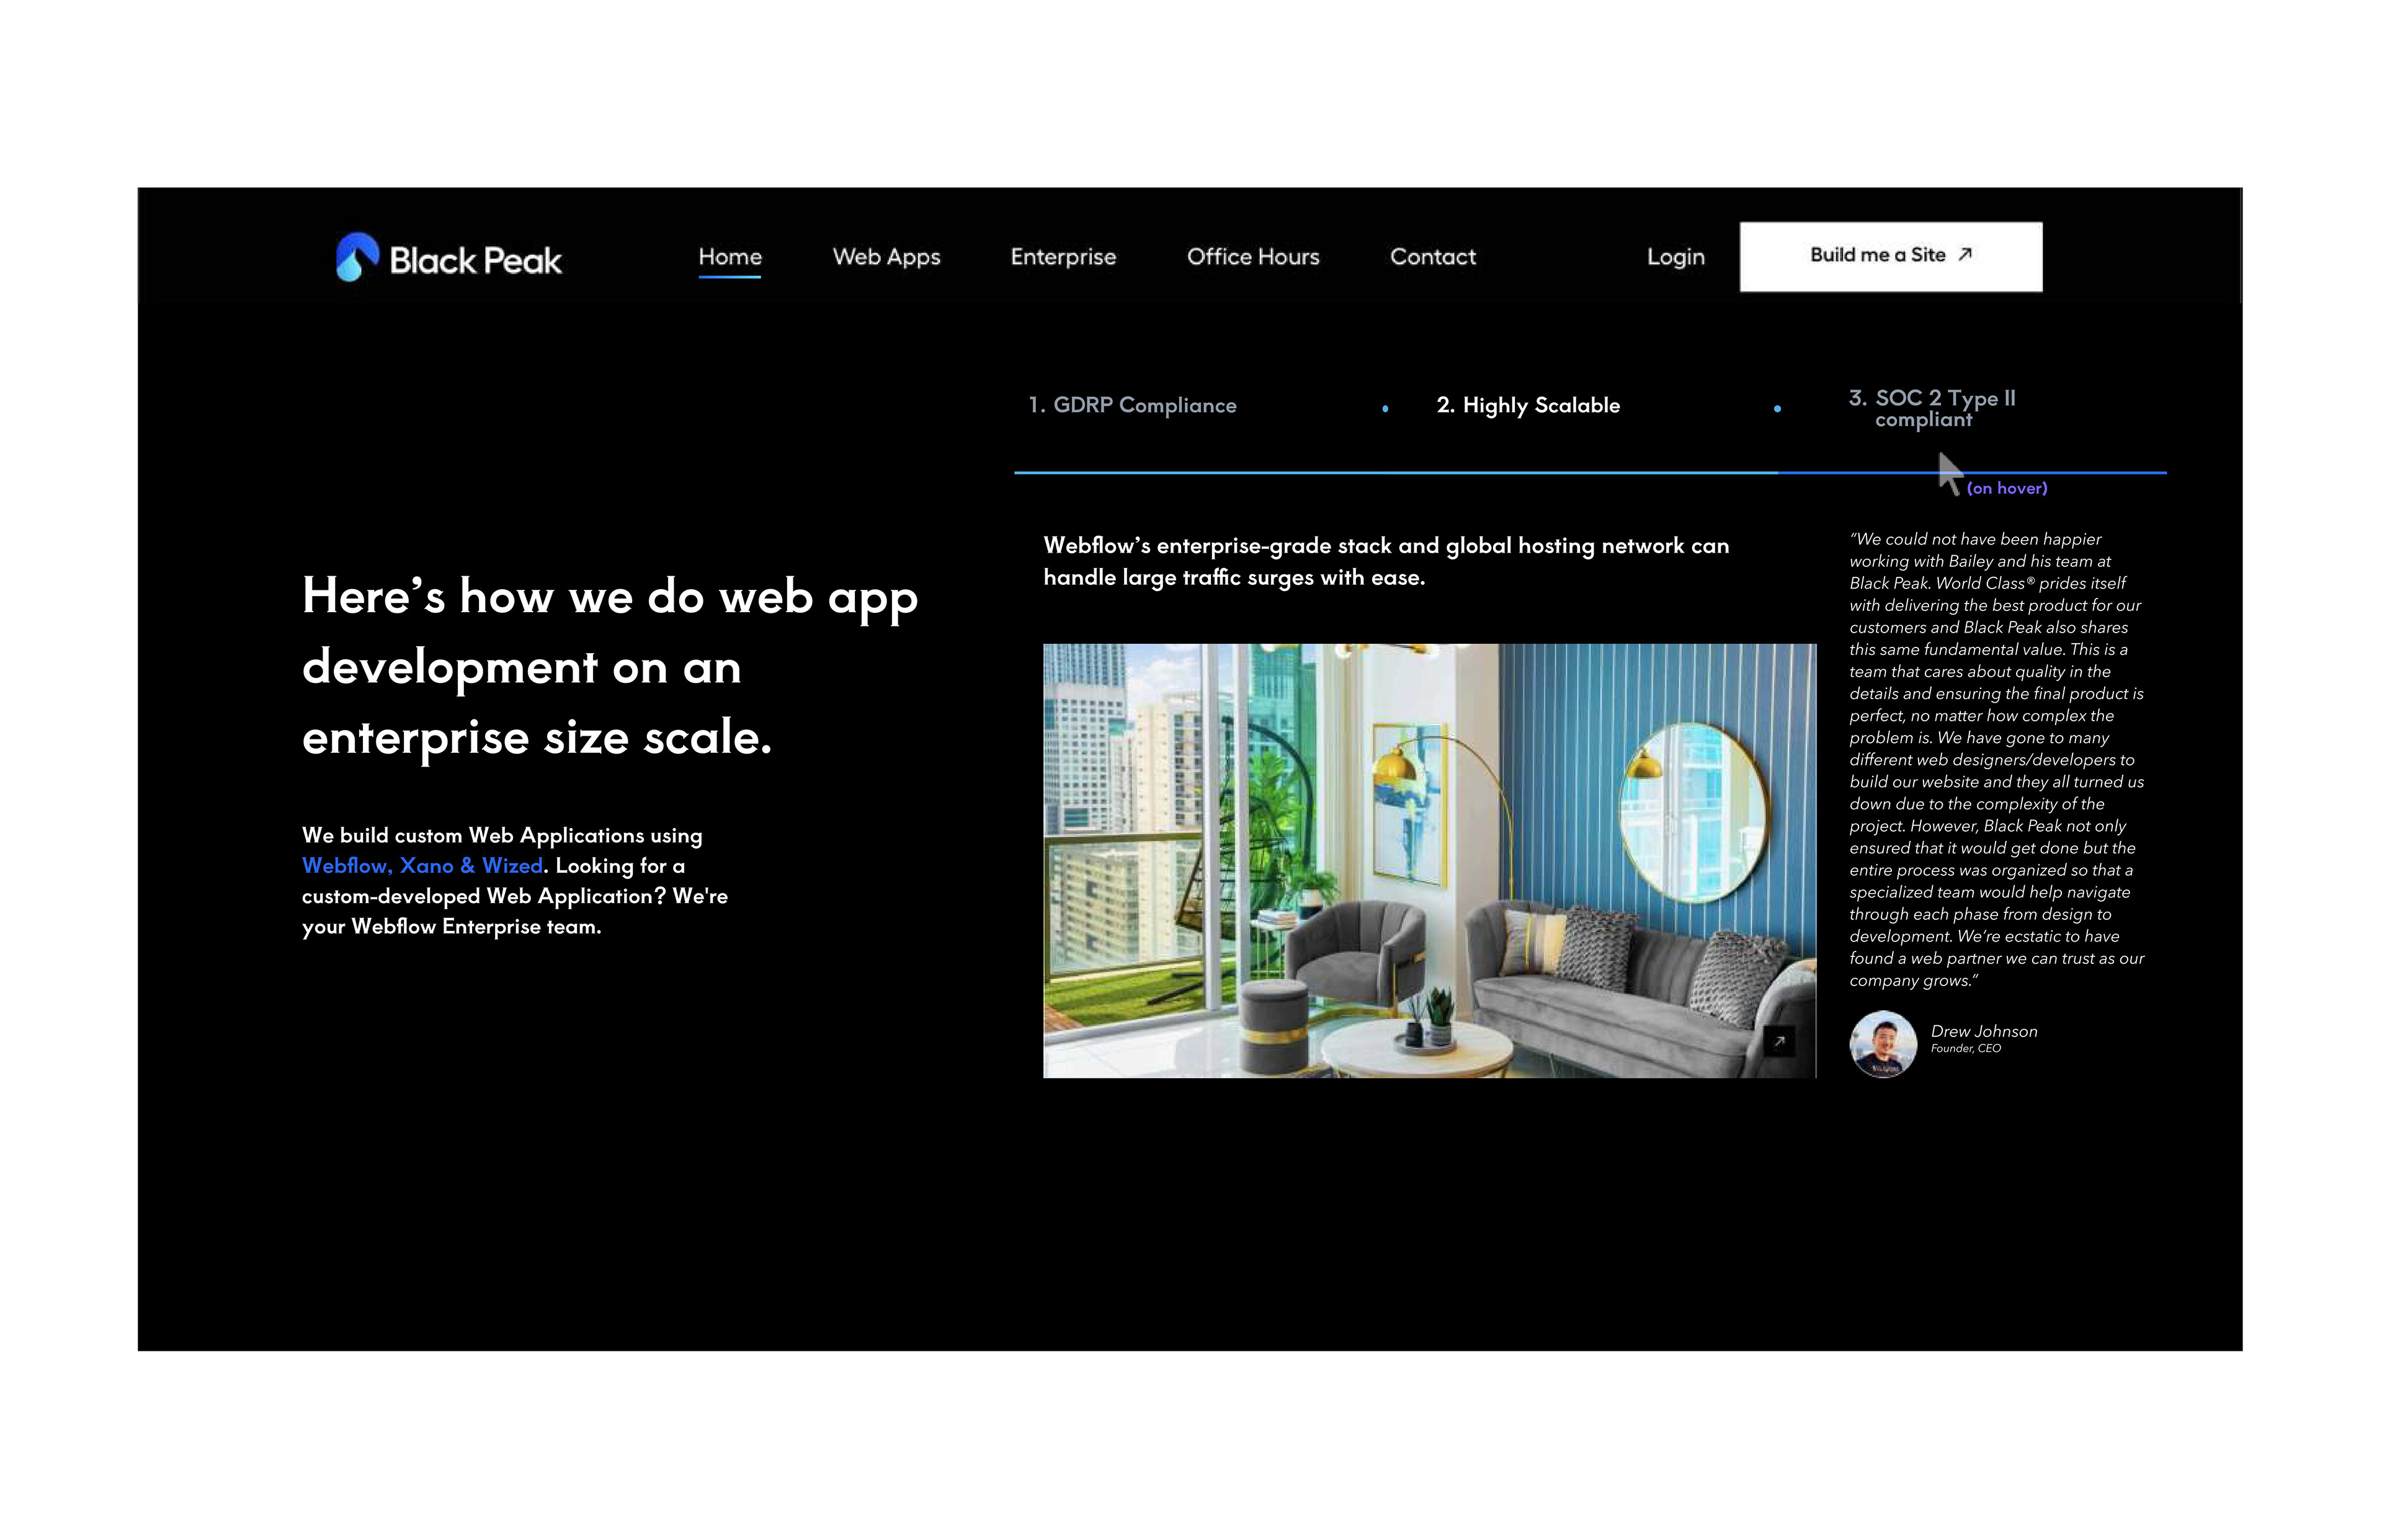Click the Black Peak wordmark text
This screenshot has height=1540, width=2382.
(x=475, y=261)
